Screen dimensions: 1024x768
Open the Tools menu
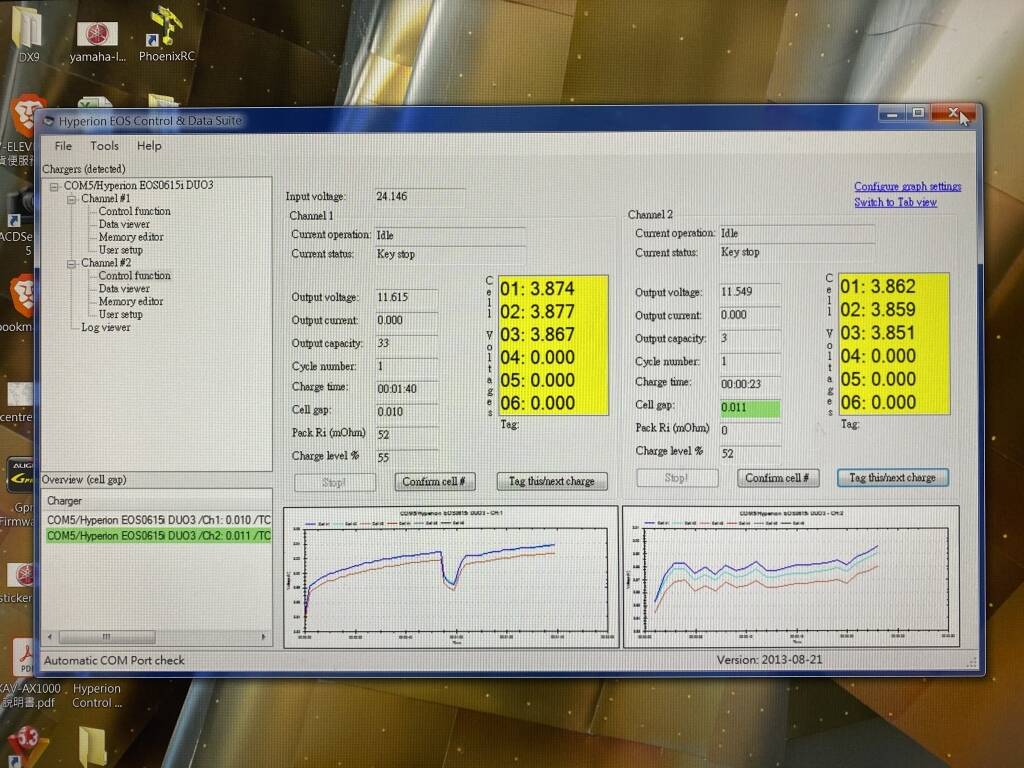(104, 146)
